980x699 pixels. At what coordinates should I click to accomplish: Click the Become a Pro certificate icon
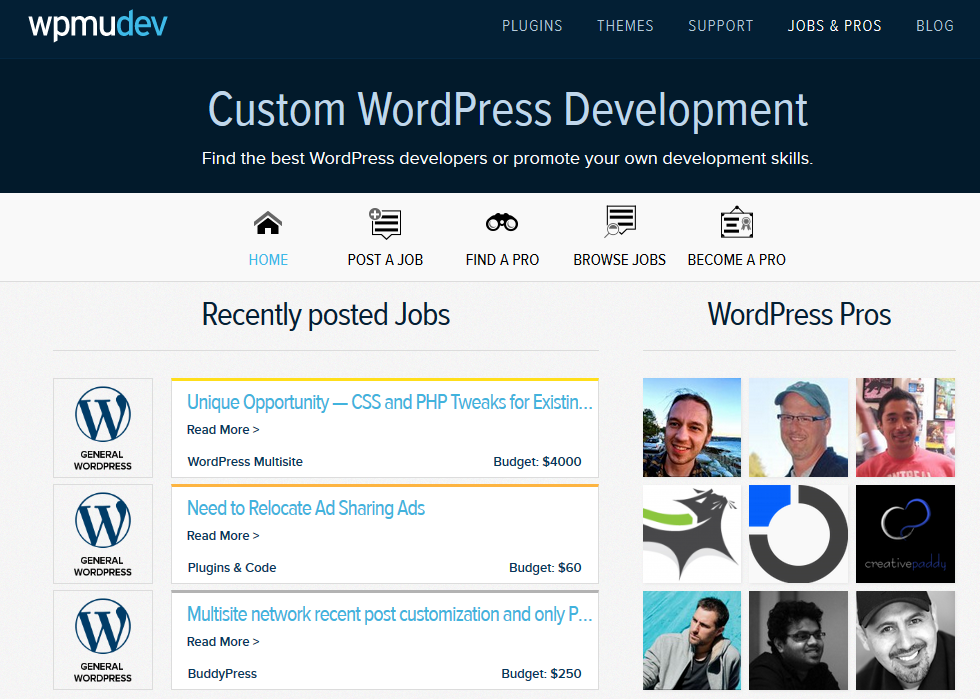pos(736,222)
